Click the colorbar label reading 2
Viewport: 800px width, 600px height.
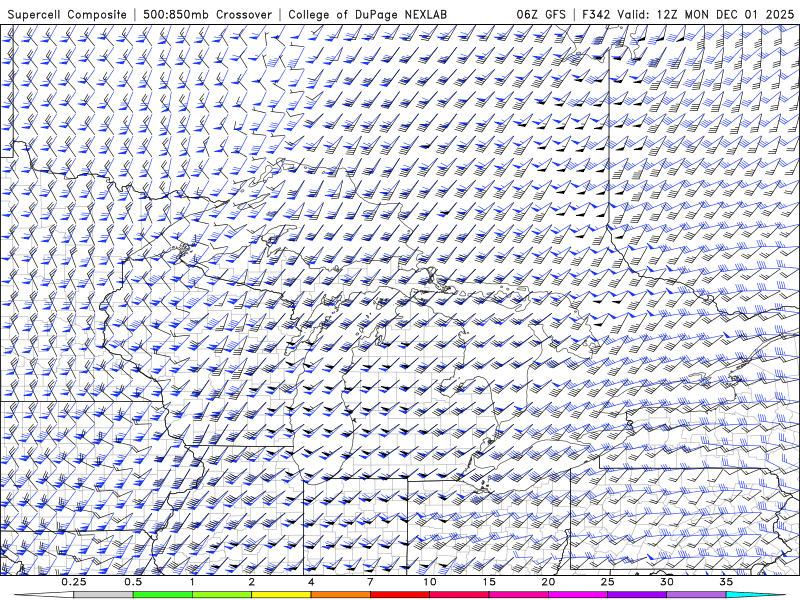click(252, 582)
